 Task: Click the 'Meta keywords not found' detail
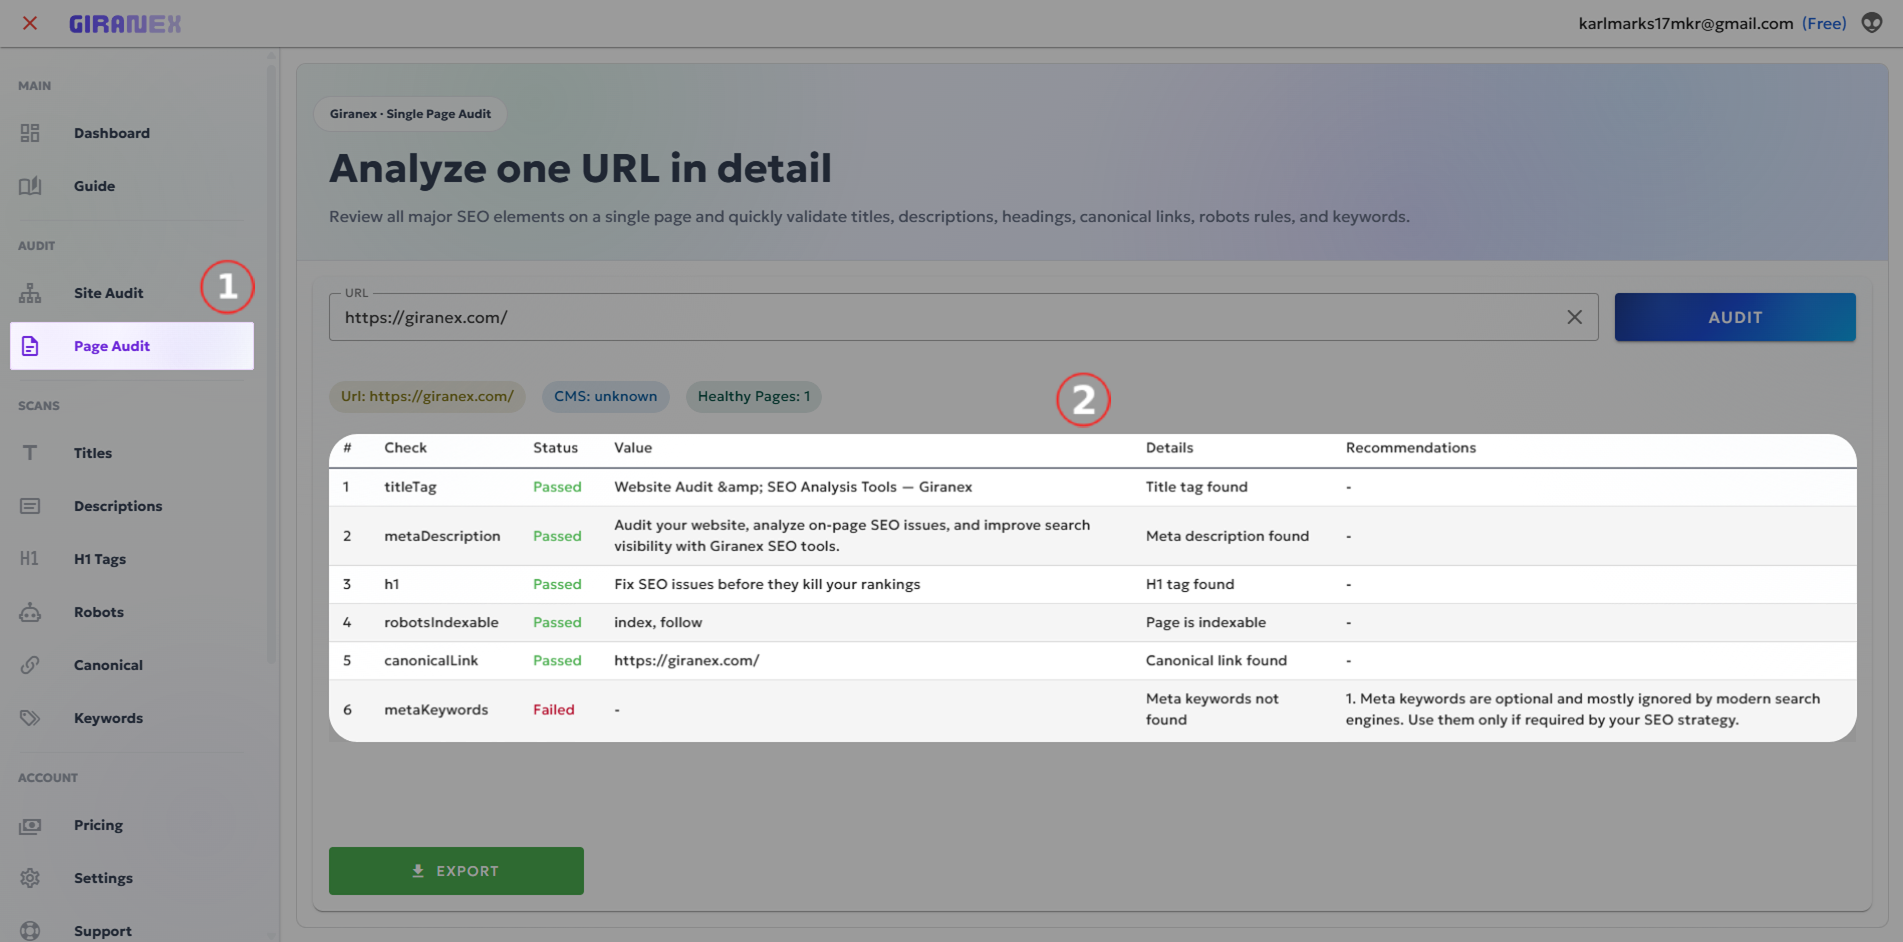coord(1212,709)
